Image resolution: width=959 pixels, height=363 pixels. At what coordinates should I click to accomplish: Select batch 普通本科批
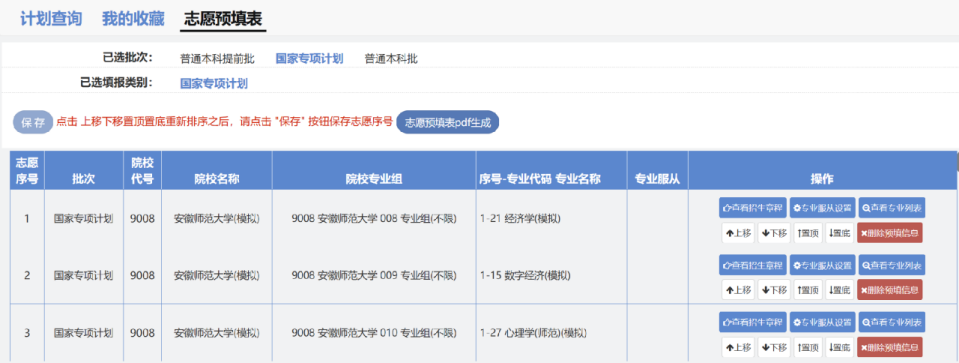click(391, 59)
